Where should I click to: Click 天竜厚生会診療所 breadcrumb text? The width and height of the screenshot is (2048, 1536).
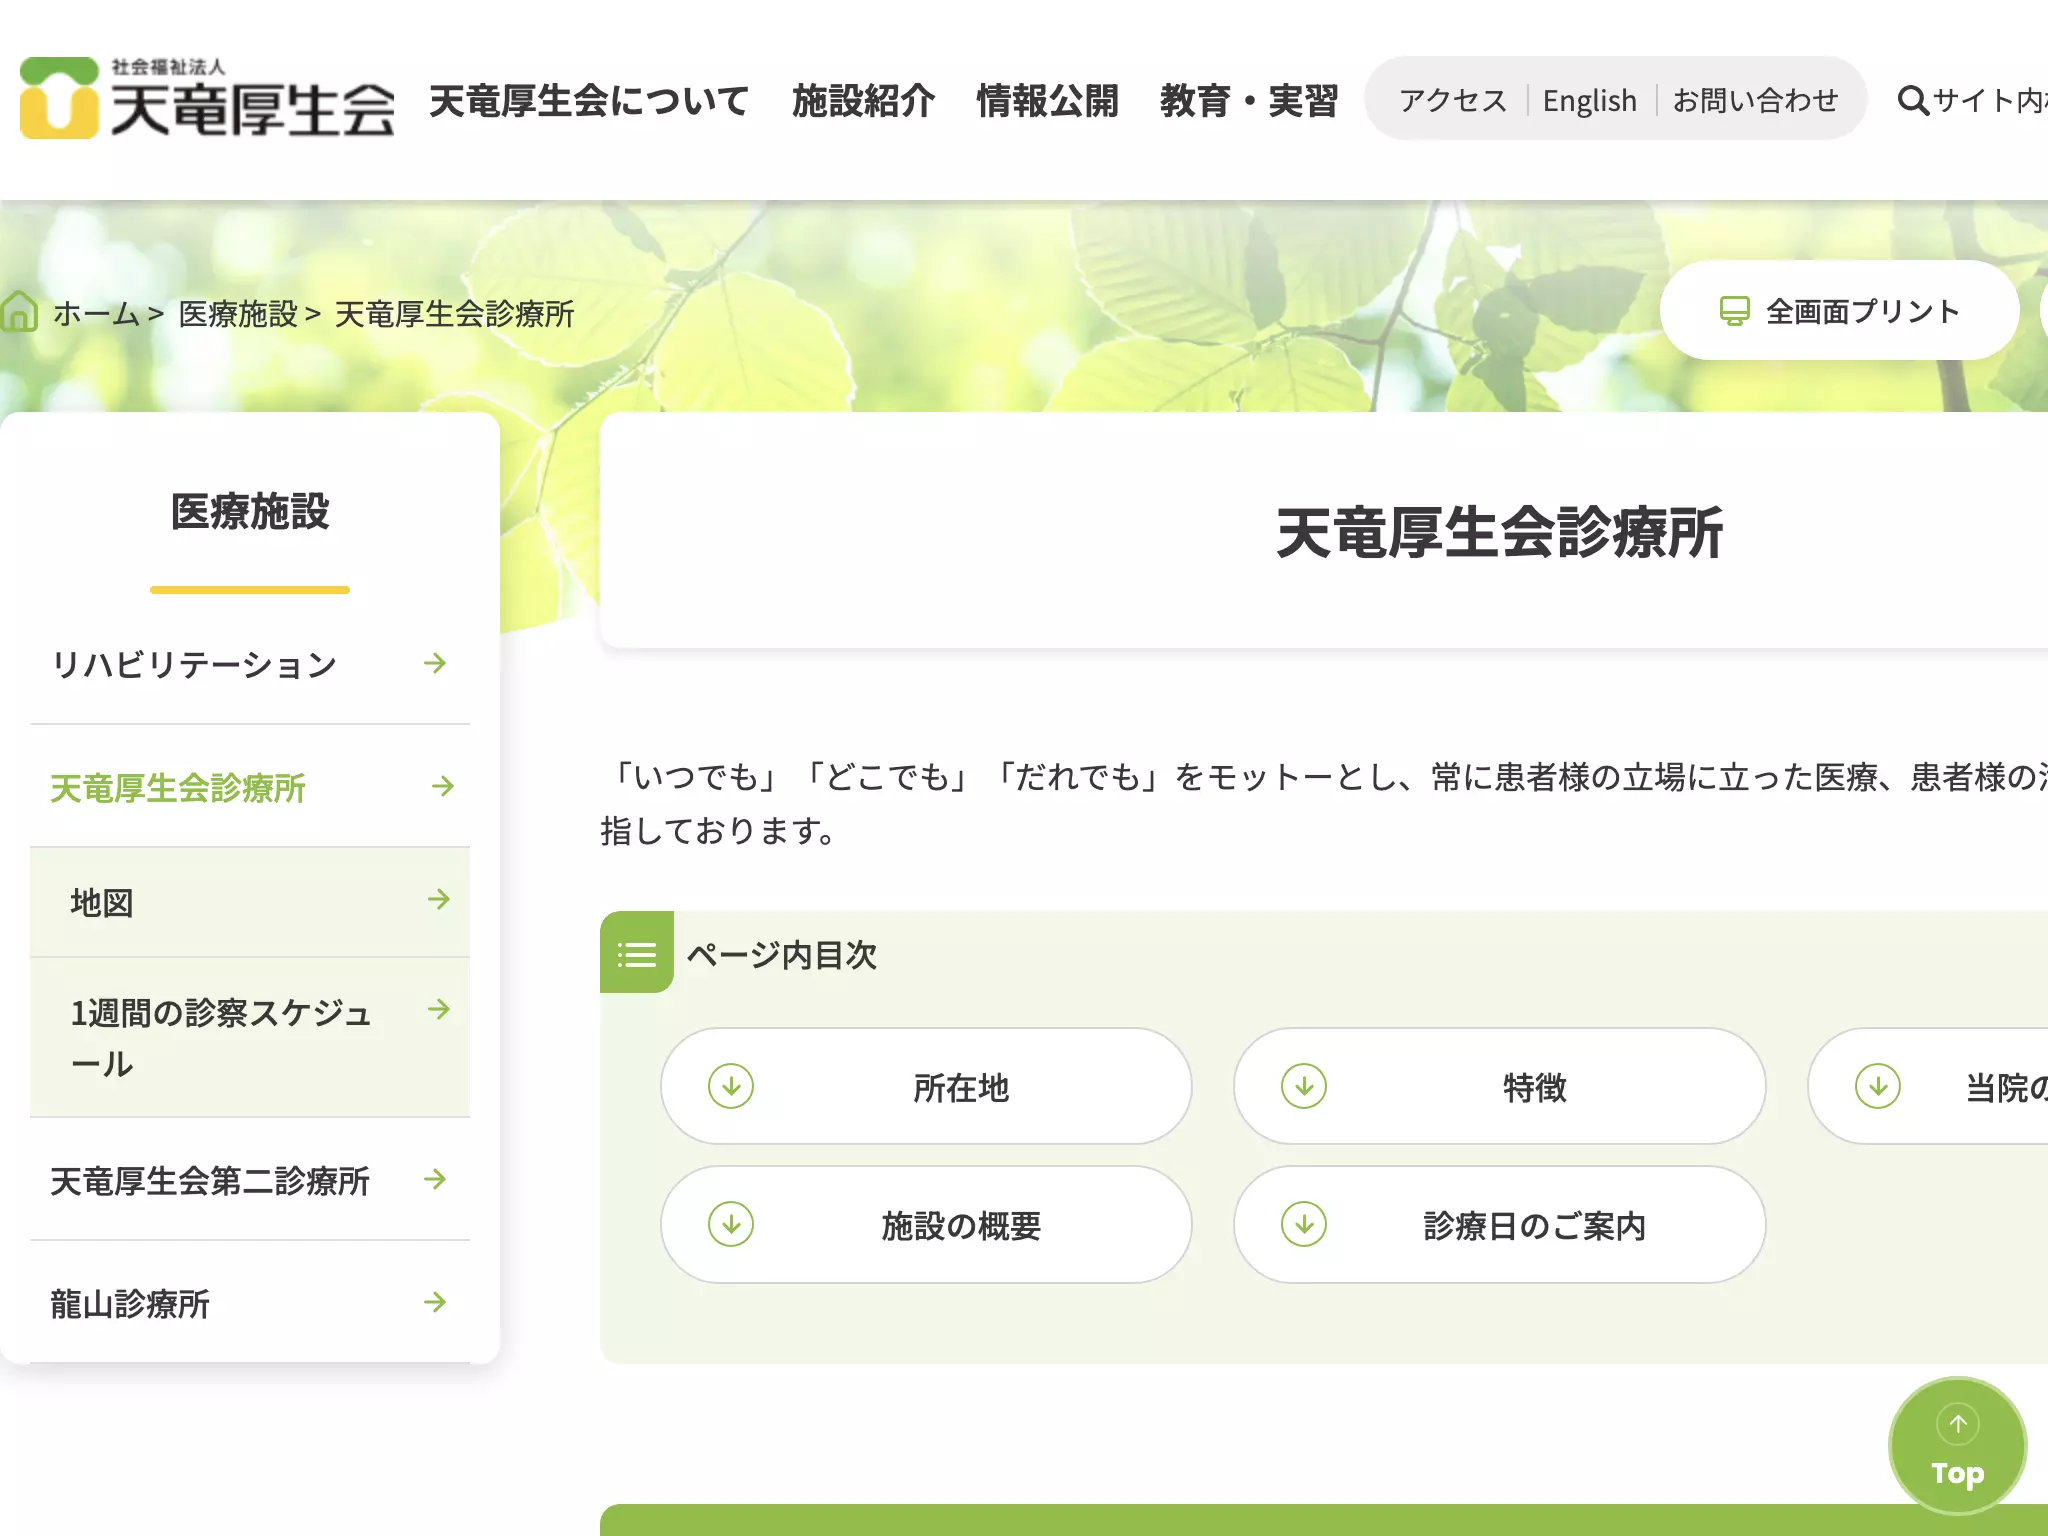point(454,313)
